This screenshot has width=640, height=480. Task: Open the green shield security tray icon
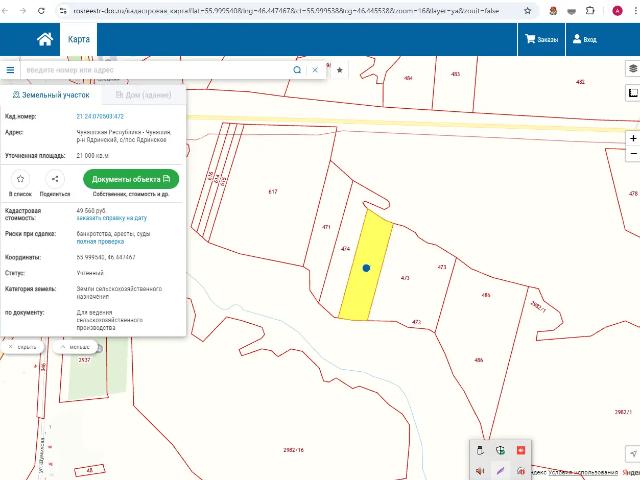(x=500, y=450)
